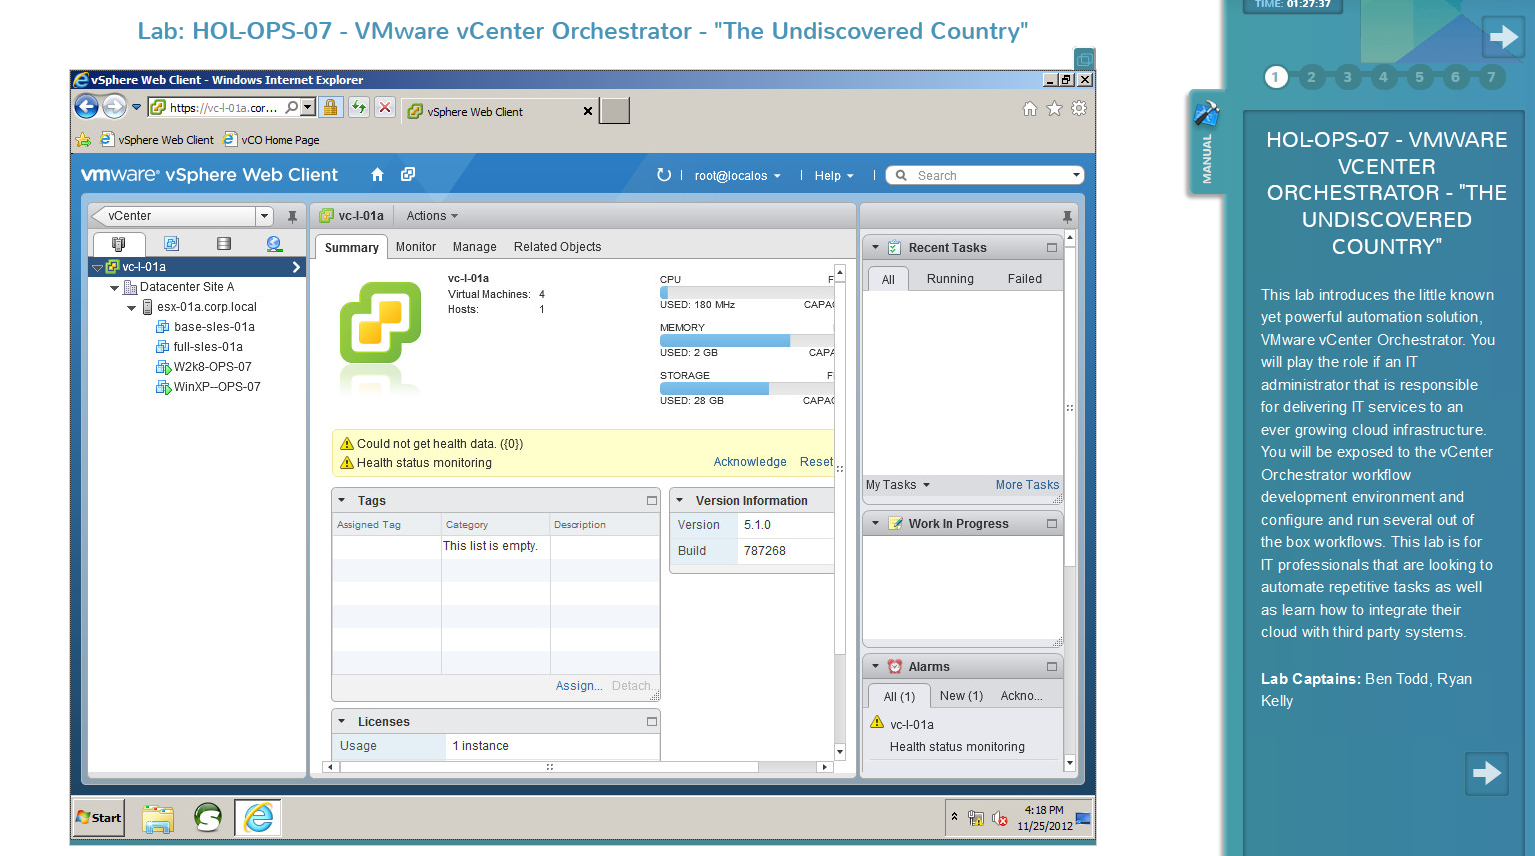The image size is (1535, 856).
Task: Acknowledge the health status alert
Action: [750, 461]
